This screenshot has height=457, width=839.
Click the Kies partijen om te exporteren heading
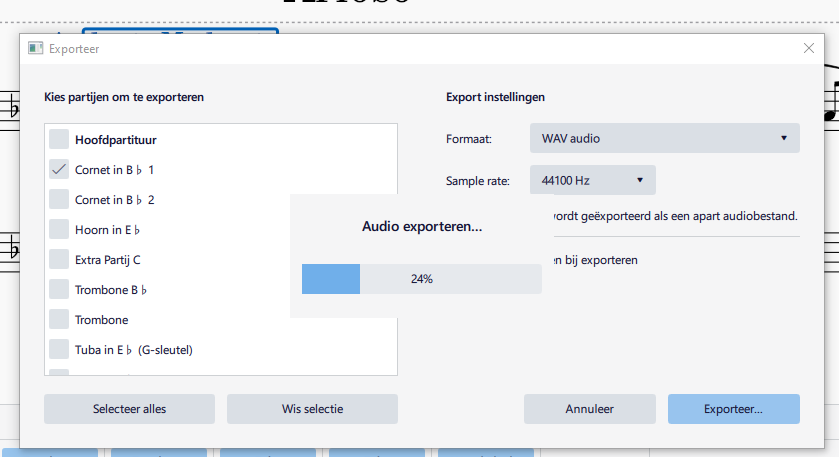(124, 97)
